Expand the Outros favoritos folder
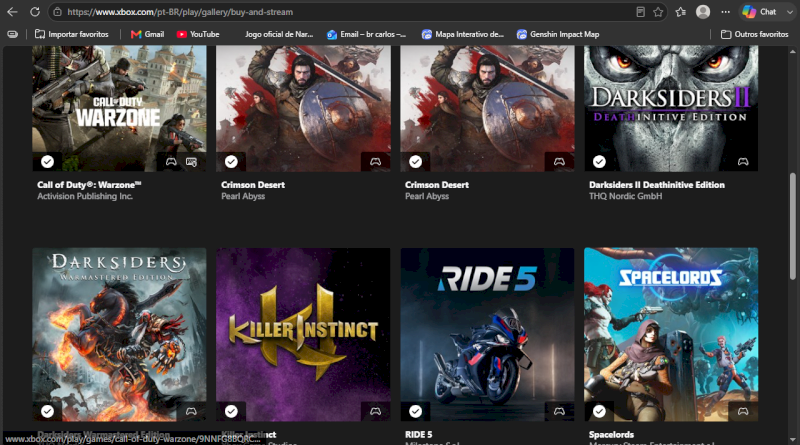Image resolution: width=800 pixels, height=445 pixels. 755,34
